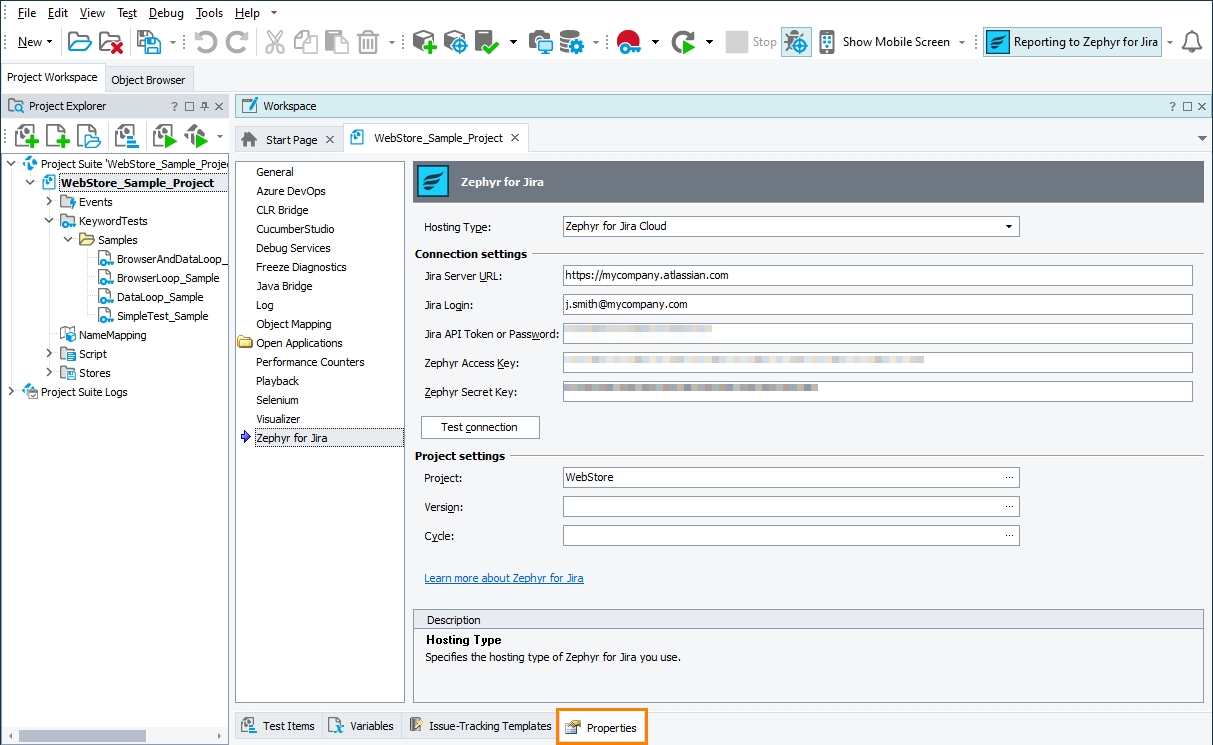Click Add New Item icon in Project Explorer
The height and width of the screenshot is (745, 1213).
[x=57, y=136]
